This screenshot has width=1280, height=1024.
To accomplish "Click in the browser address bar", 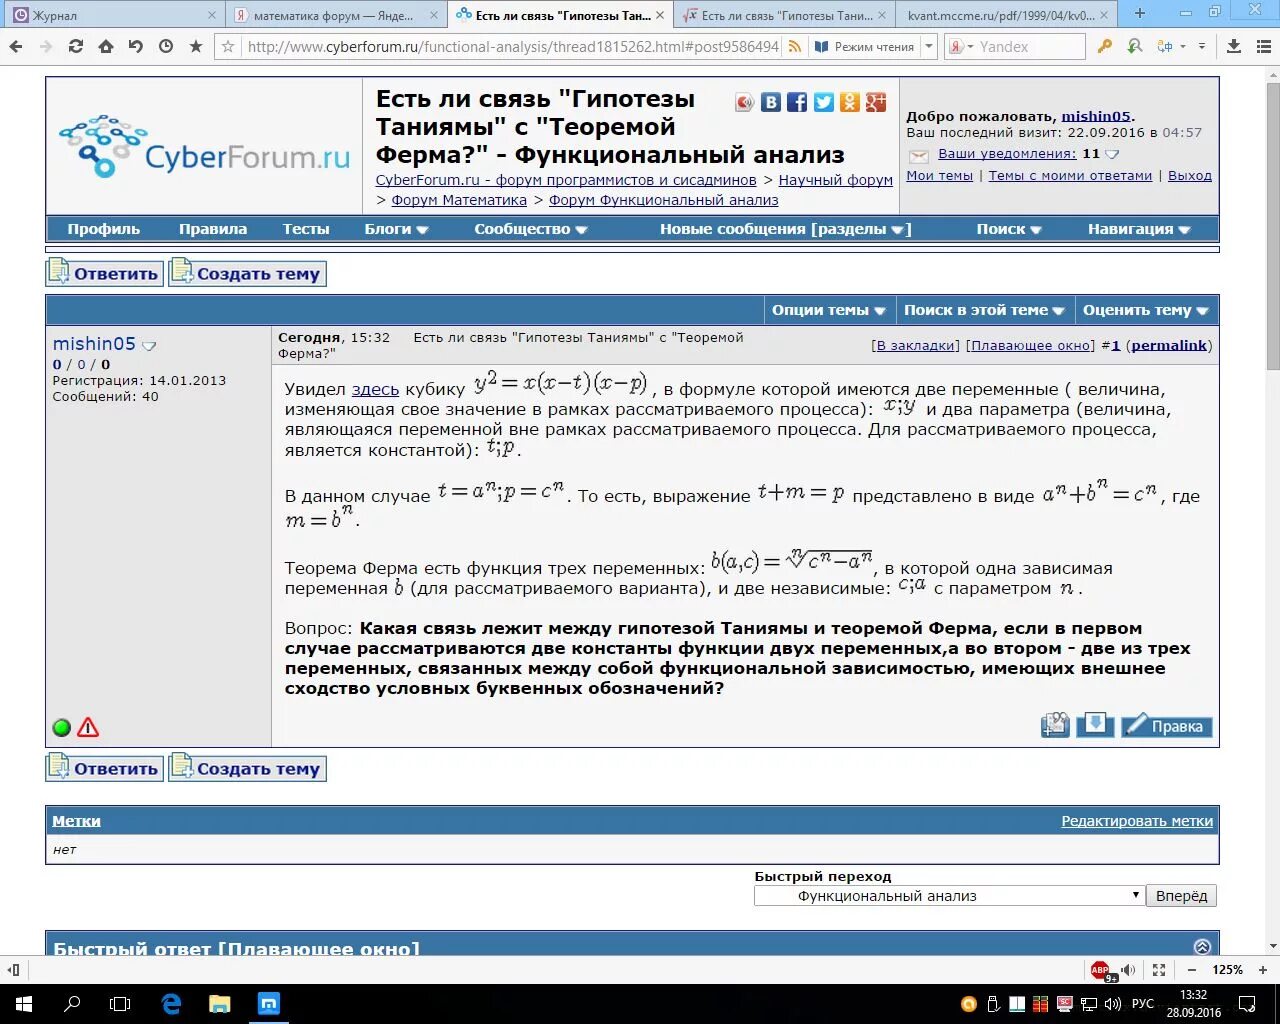I will point(512,47).
